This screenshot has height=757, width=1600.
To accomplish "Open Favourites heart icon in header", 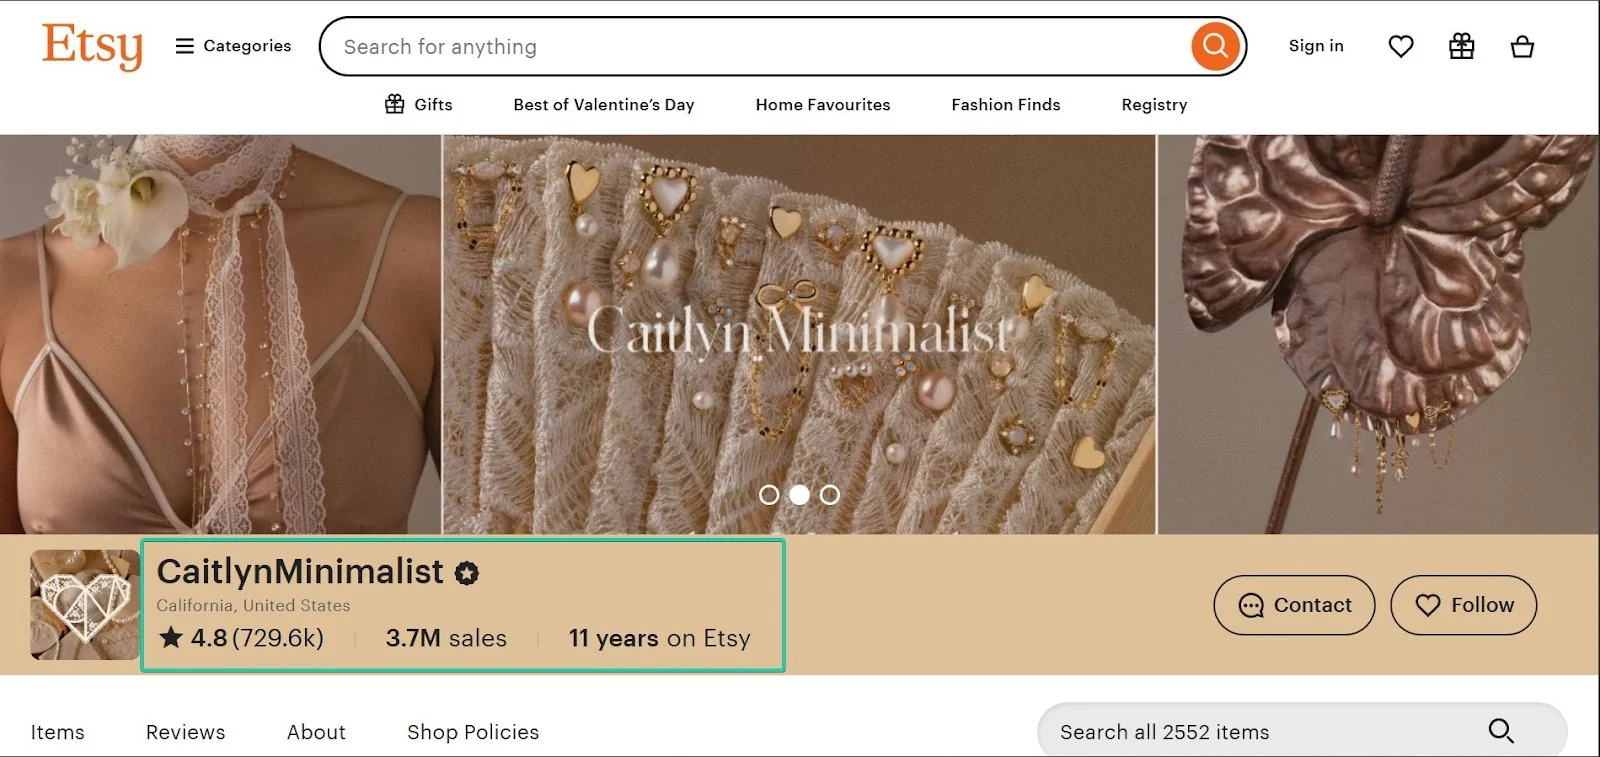I will (1401, 46).
